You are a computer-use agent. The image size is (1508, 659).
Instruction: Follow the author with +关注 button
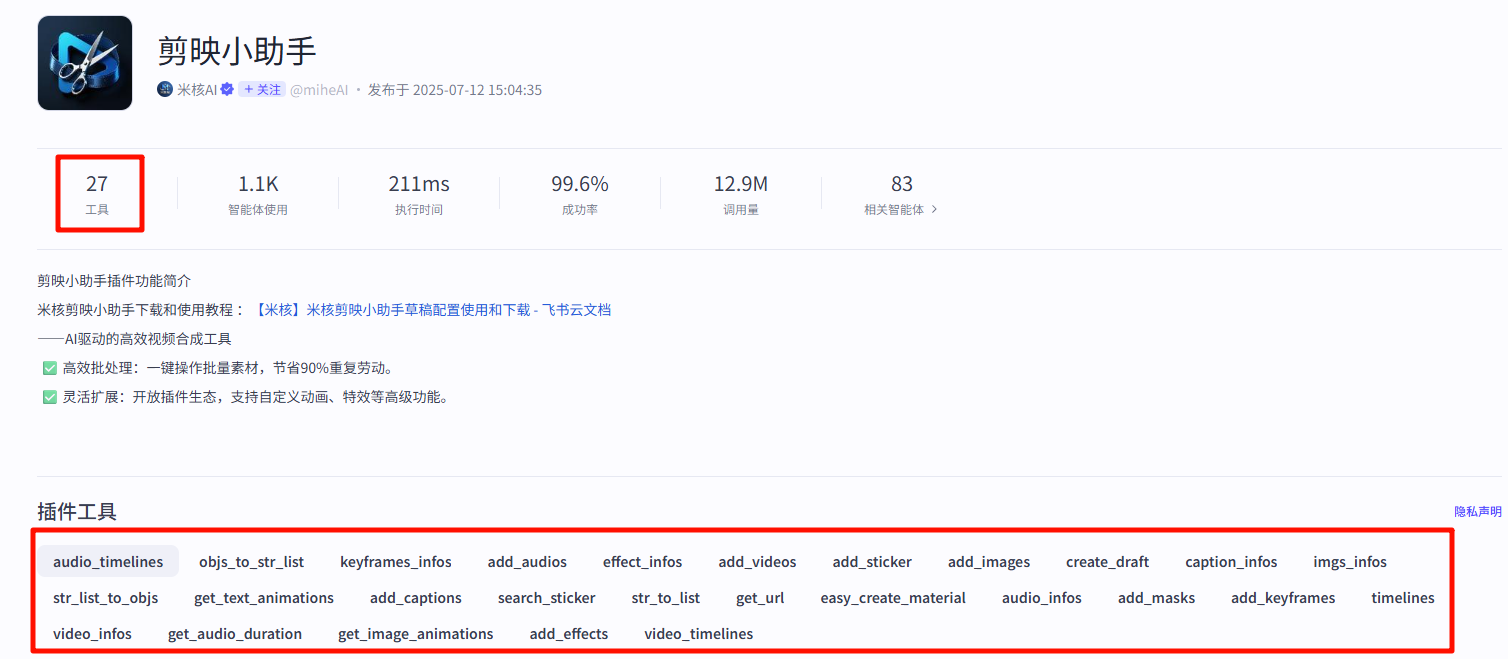[x=262, y=90]
